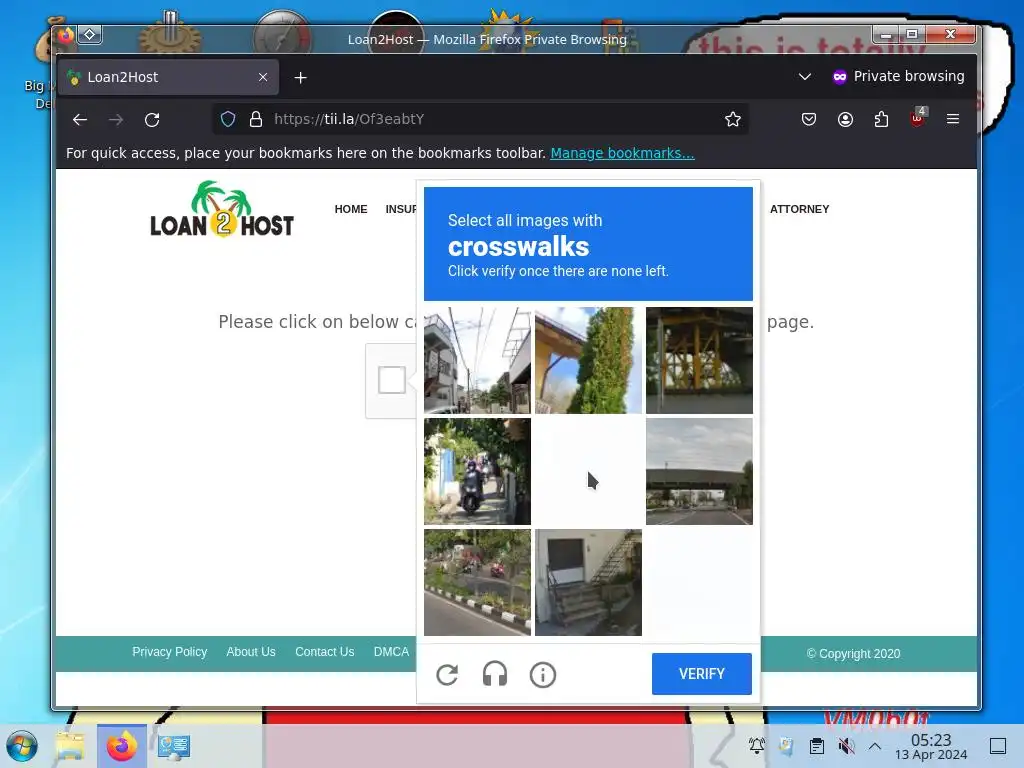Open the file manager from taskbar

click(70, 746)
